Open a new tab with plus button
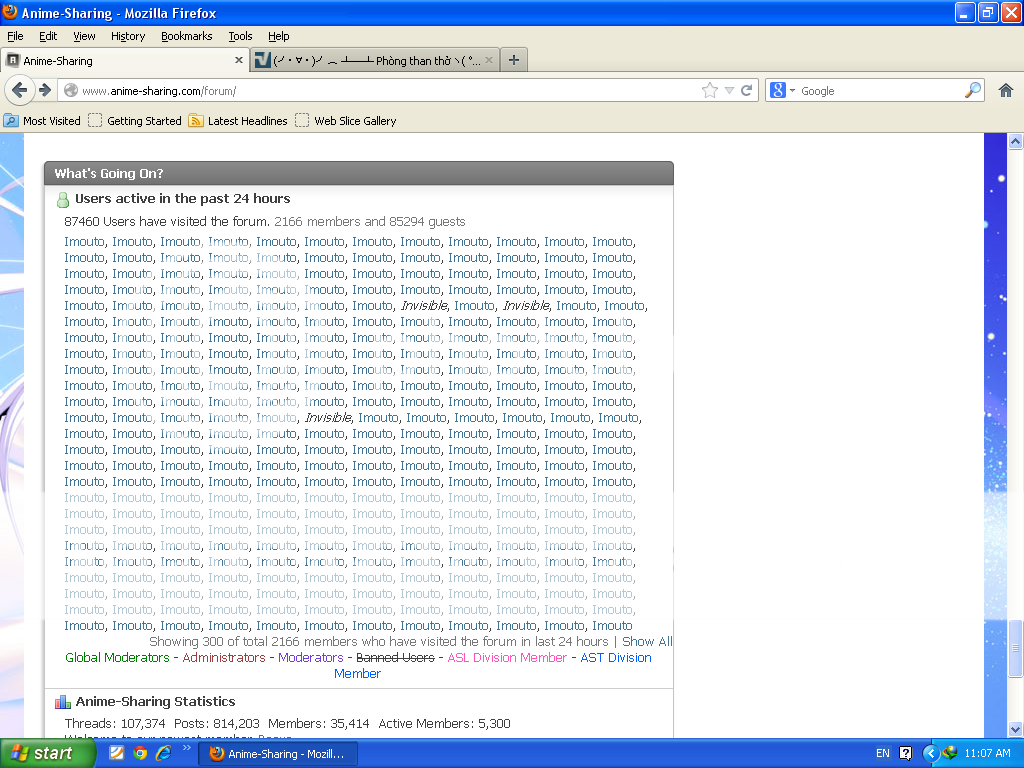1024x768 pixels. (x=514, y=60)
